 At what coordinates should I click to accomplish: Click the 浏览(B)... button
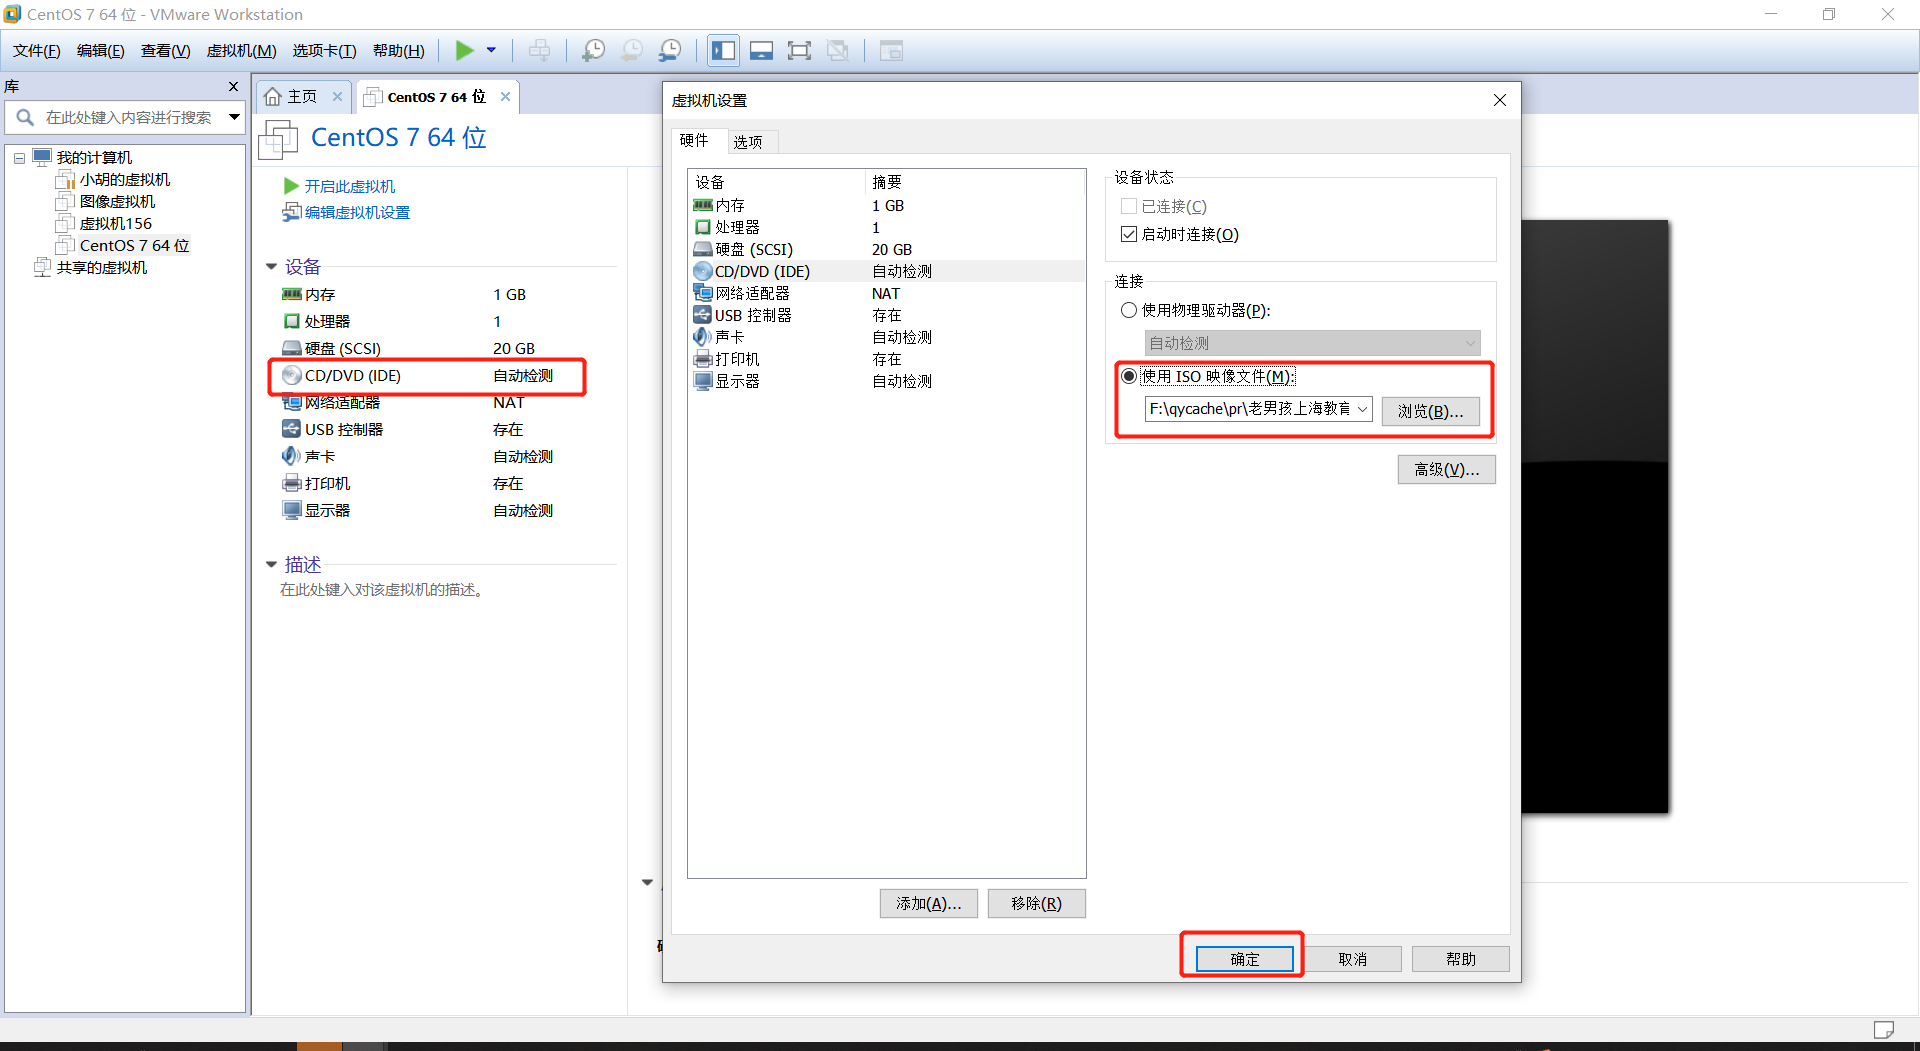tap(1431, 411)
